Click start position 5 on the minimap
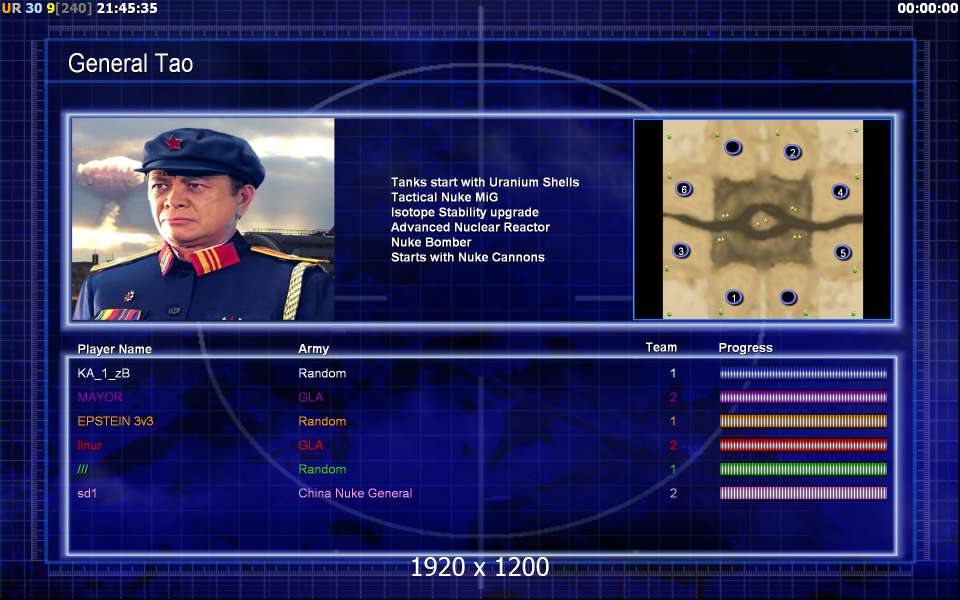Viewport: 960px width, 600px height. click(843, 252)
